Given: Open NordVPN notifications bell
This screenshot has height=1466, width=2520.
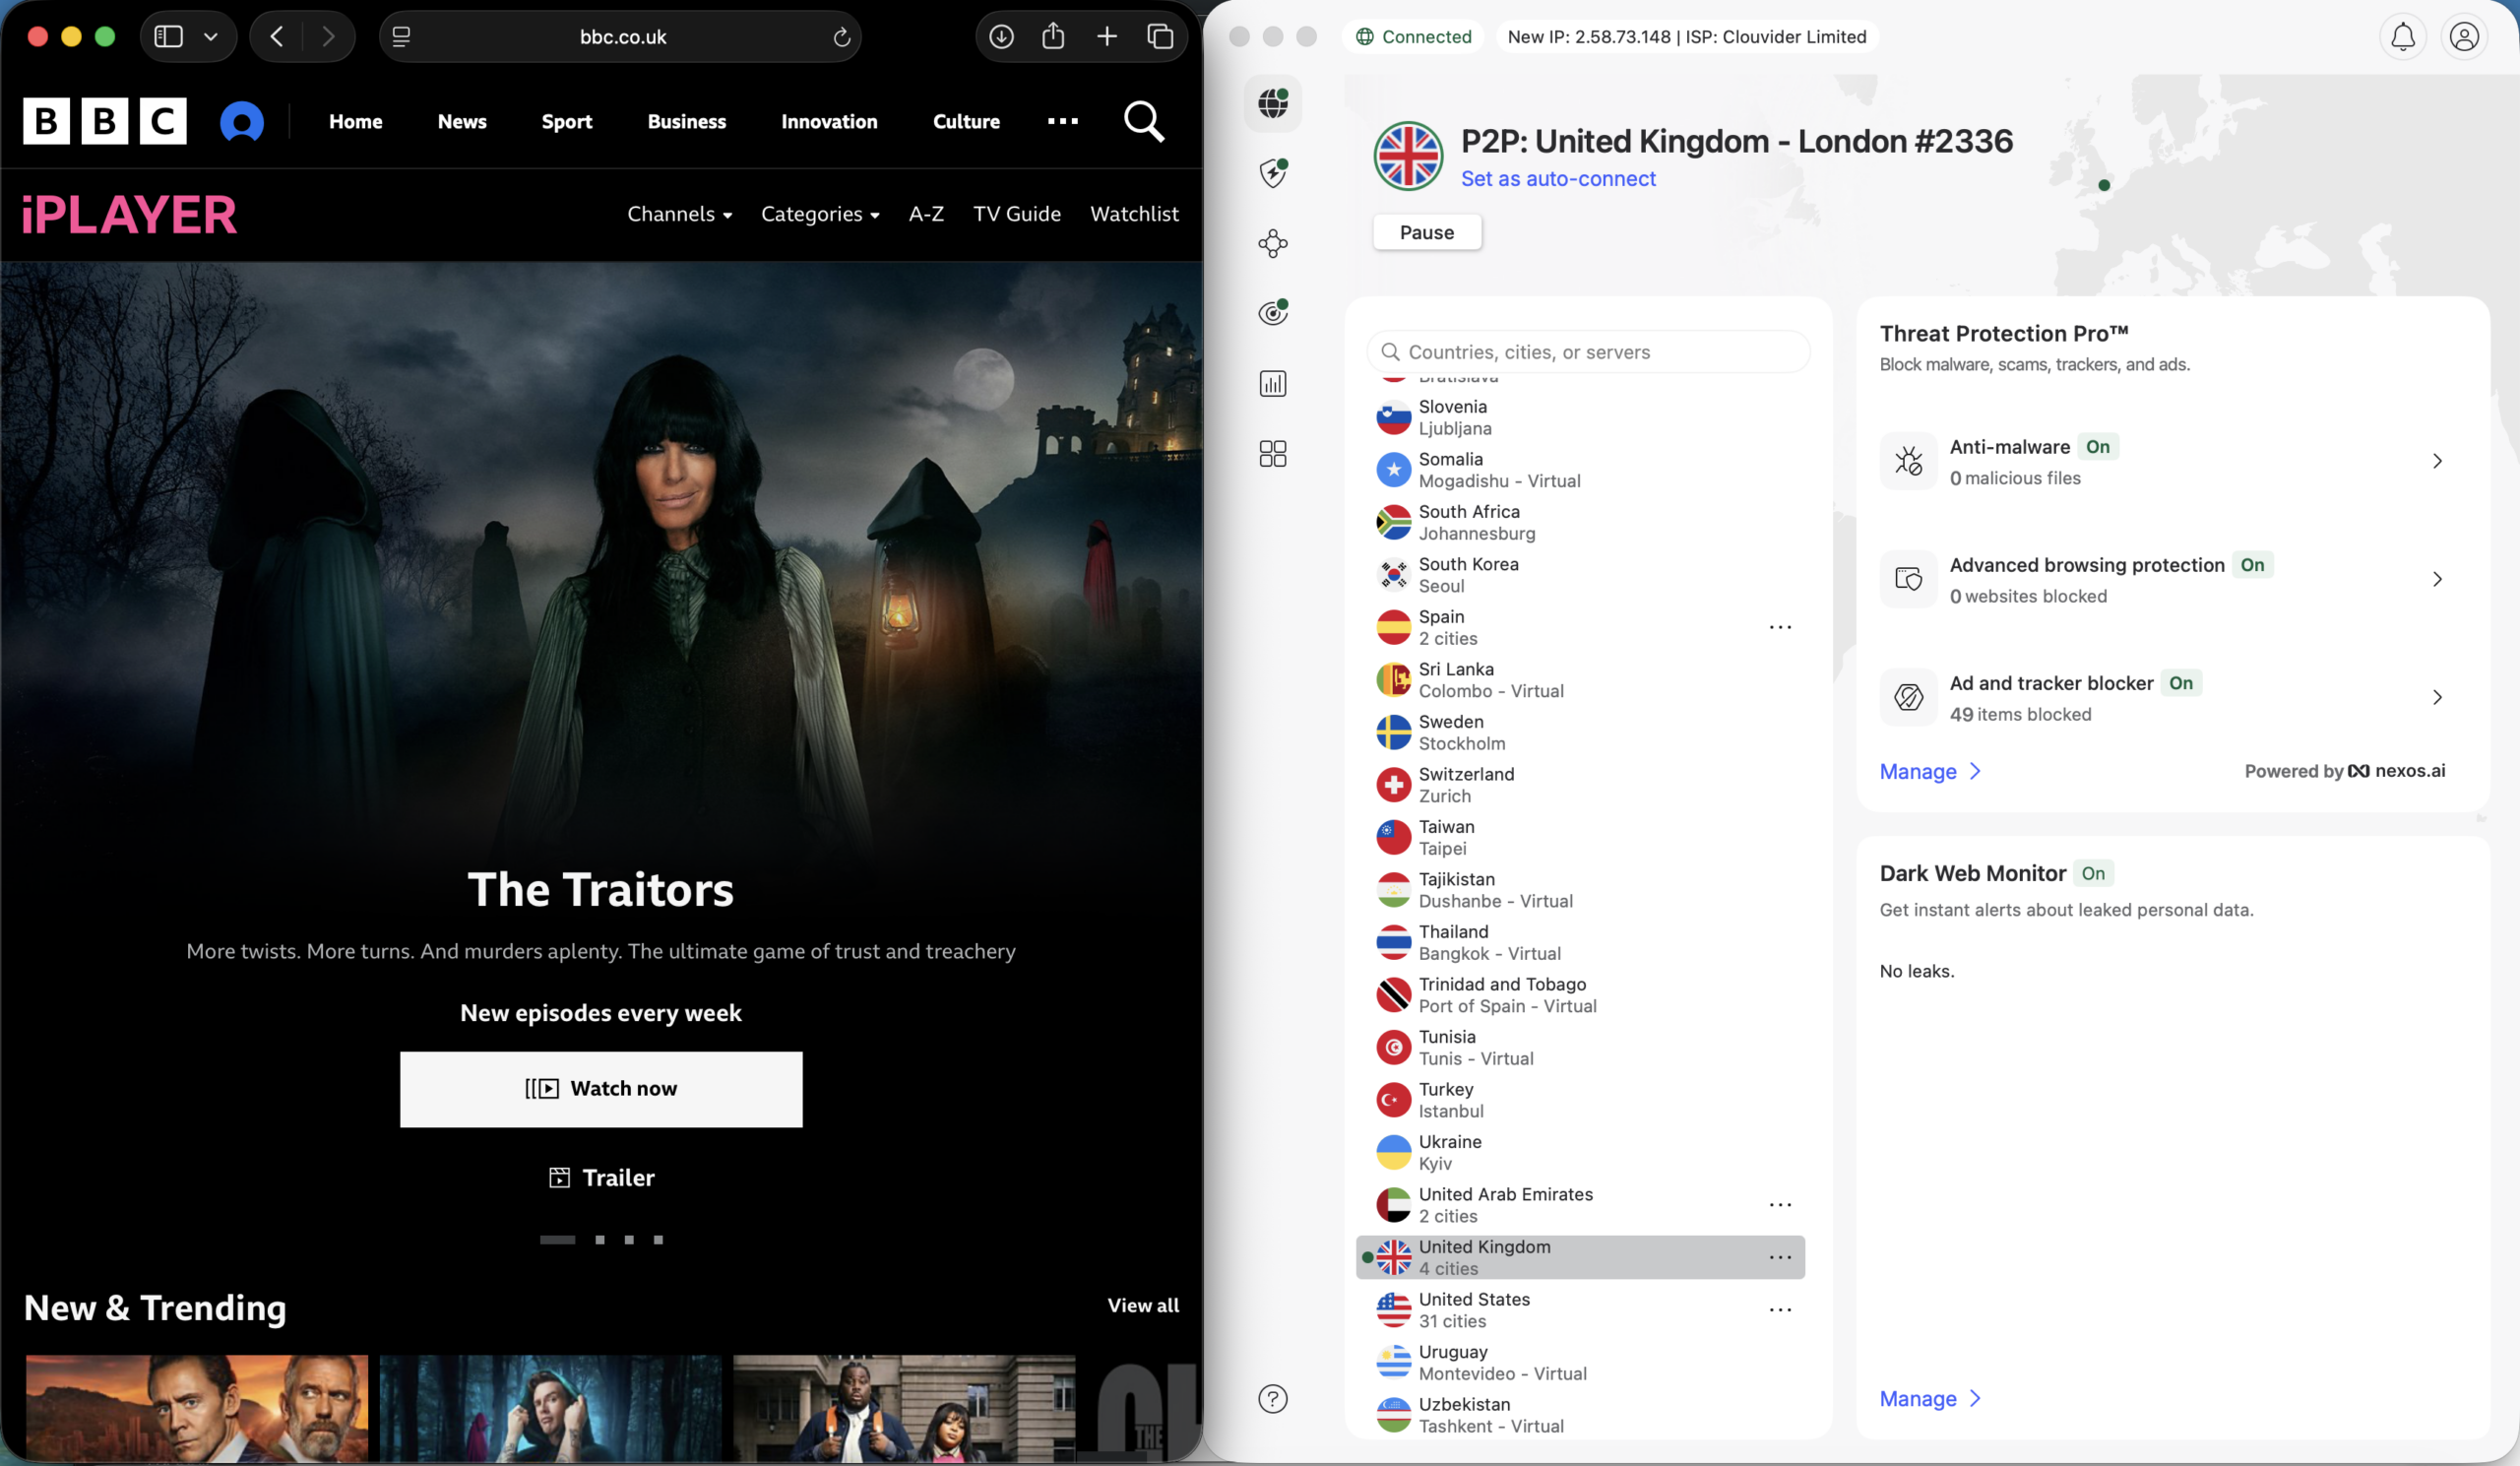Looking at the screenshot, I should [x=2403, y=37].
